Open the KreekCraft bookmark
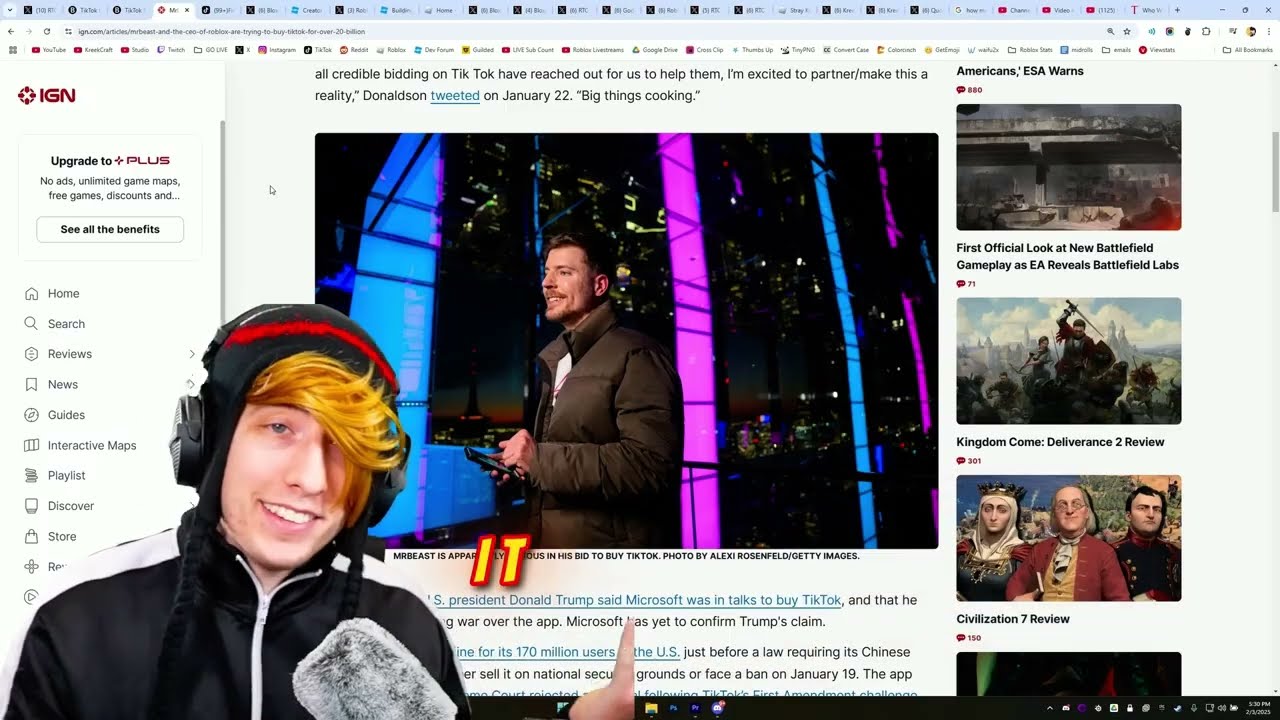The image size is (1280, 720). point(93,49)
